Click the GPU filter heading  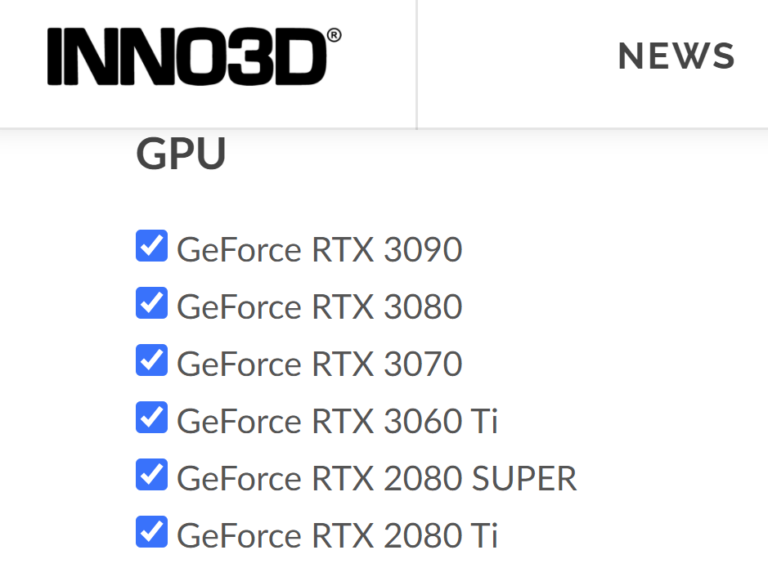181,155
